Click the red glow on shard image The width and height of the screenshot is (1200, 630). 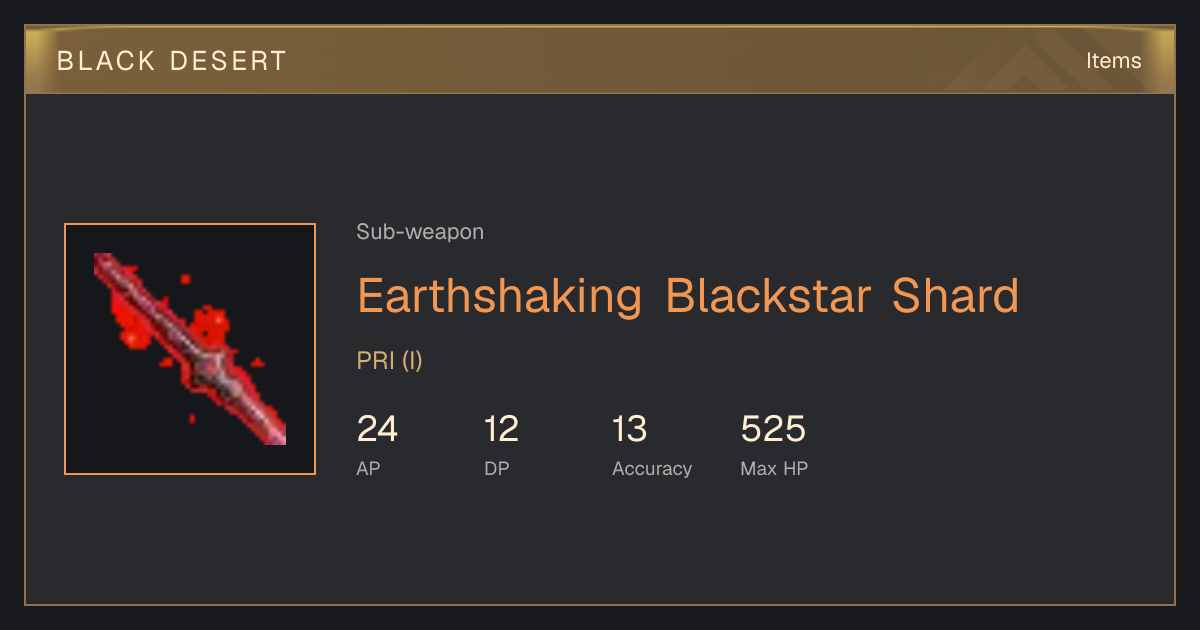tap(208, 325)
